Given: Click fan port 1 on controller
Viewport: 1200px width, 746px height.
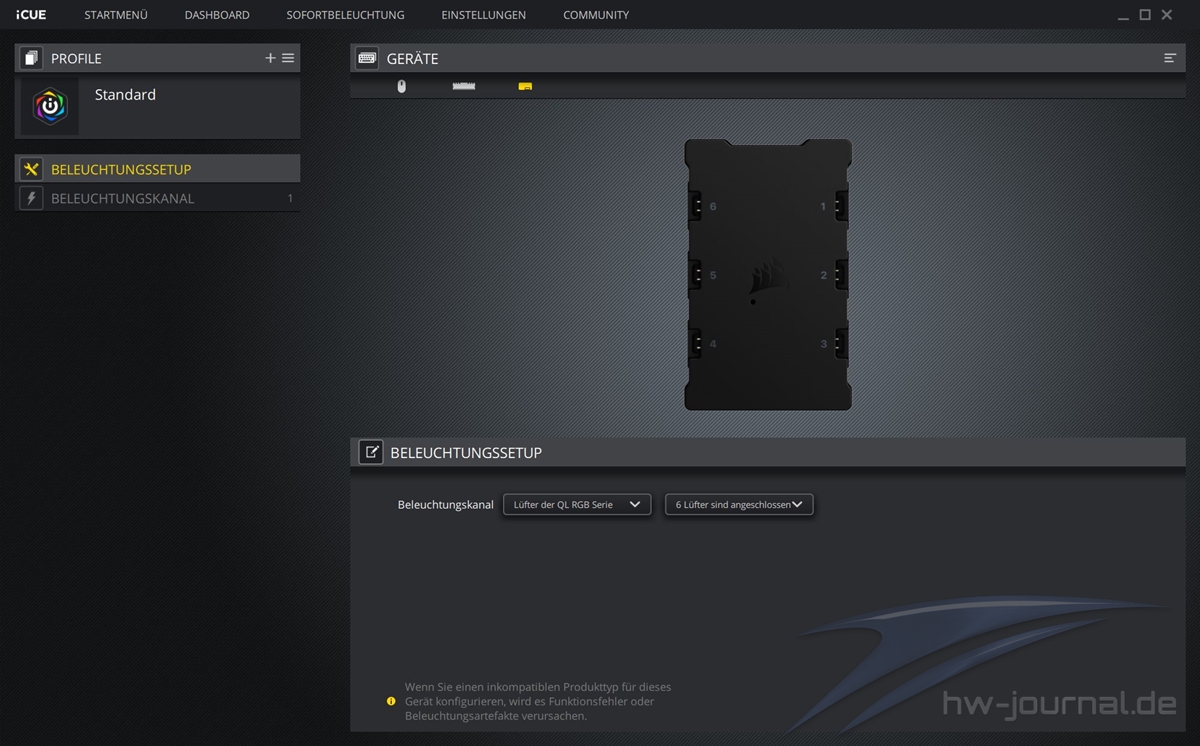Looking at the screenshot, I should point(840,206).
